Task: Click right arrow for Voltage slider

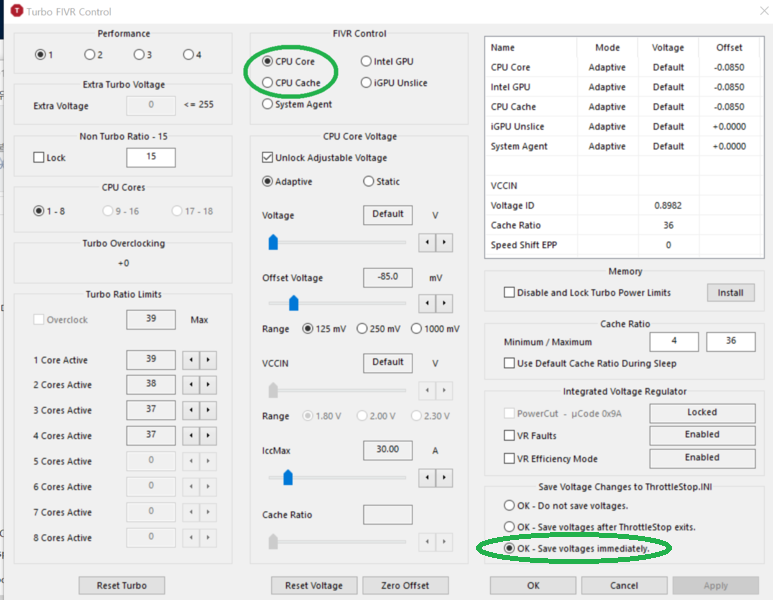Action: (x=444, y=243)
